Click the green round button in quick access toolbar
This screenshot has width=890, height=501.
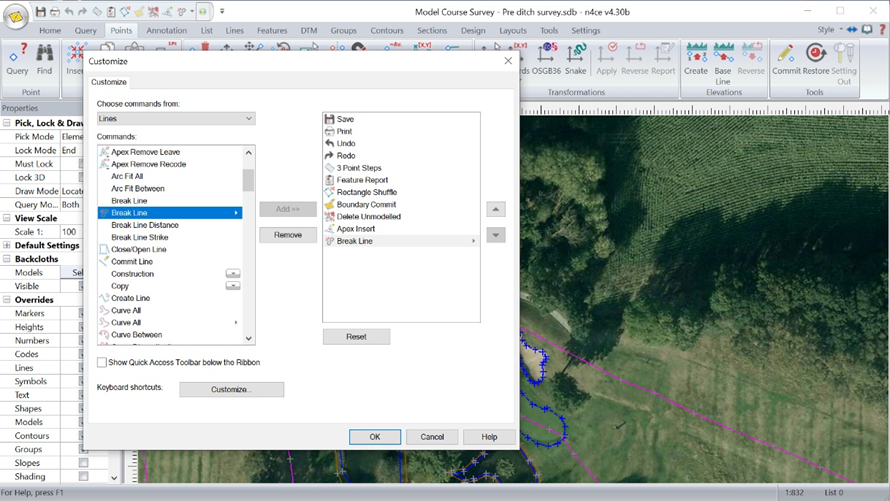[203, 11]
